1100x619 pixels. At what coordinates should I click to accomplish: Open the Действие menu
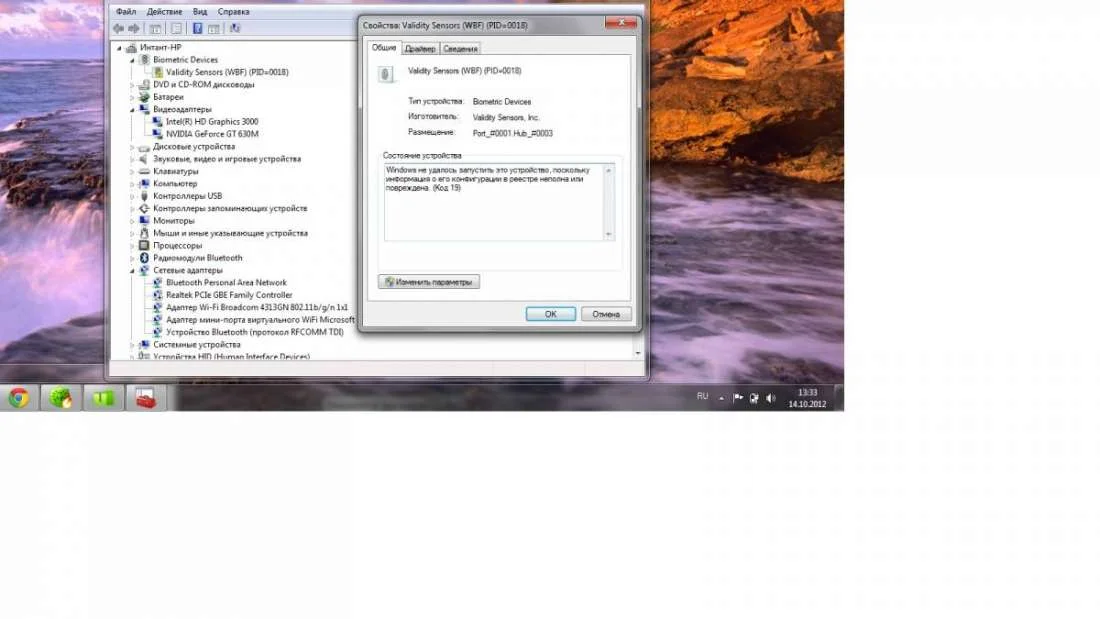pyautogui.click(x=164, y=12)
